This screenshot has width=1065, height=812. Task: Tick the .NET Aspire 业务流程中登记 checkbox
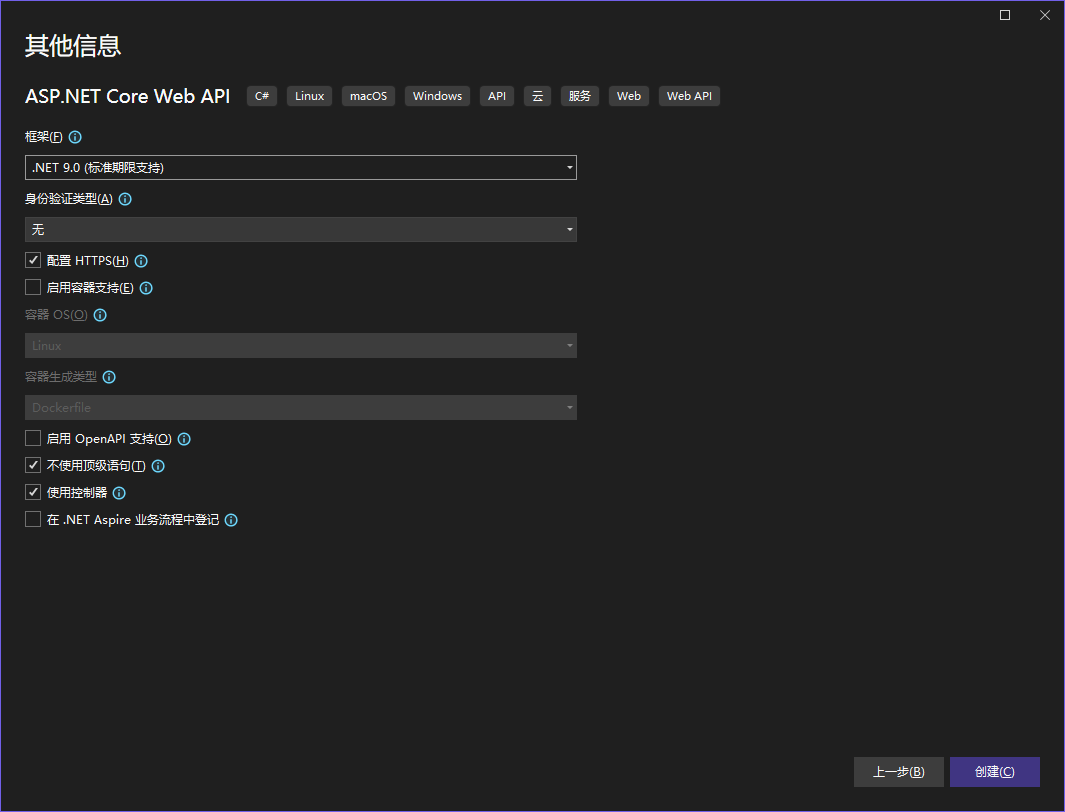[33, 519]
